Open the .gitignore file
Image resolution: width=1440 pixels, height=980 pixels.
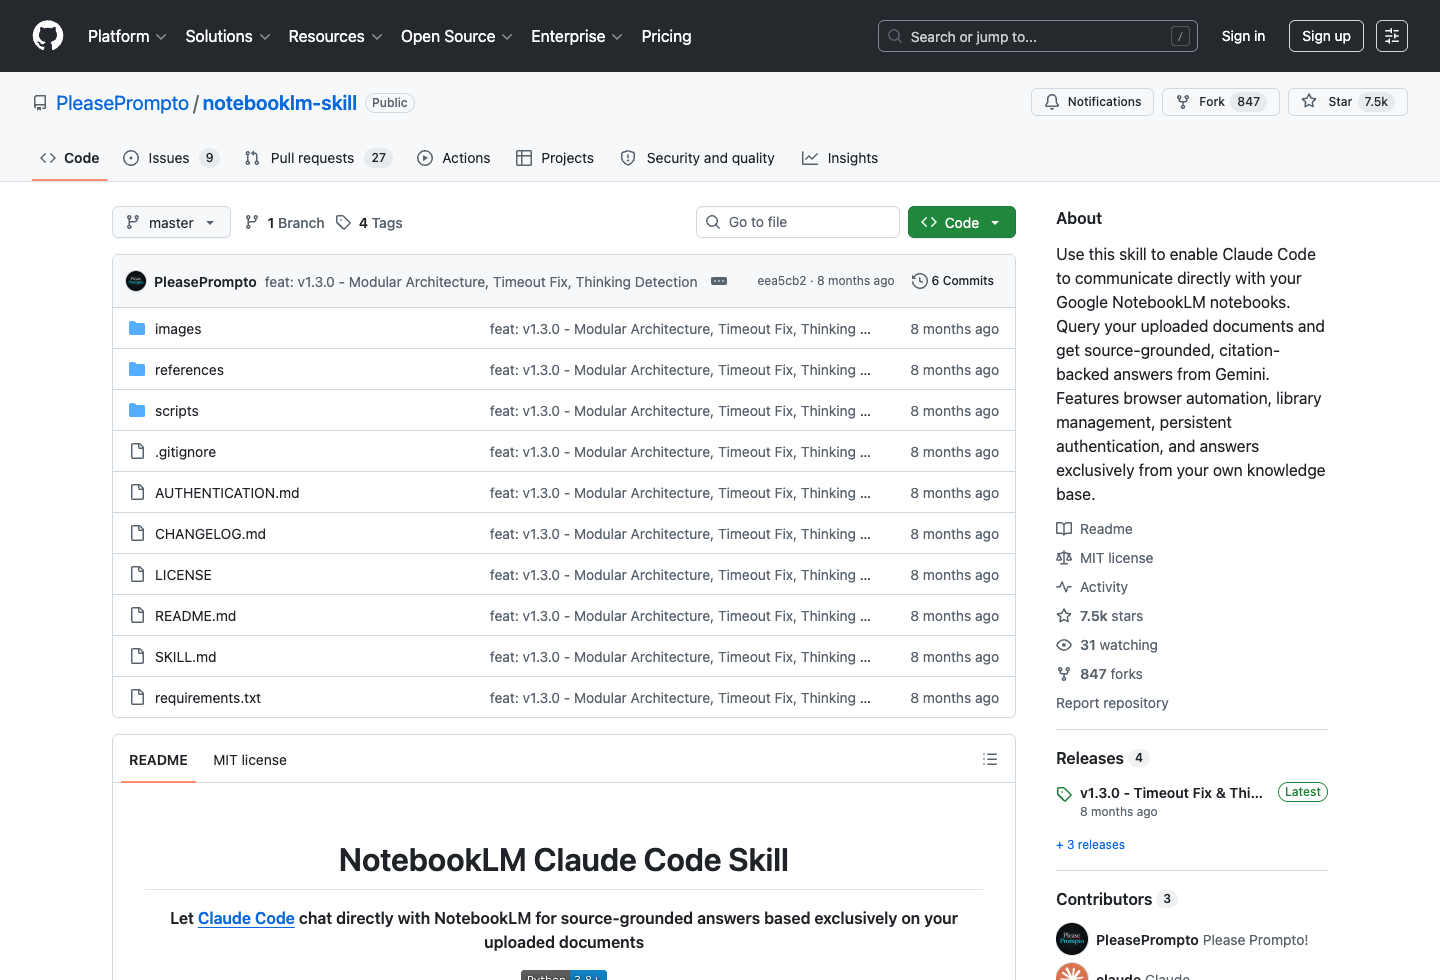pos(185,452)
